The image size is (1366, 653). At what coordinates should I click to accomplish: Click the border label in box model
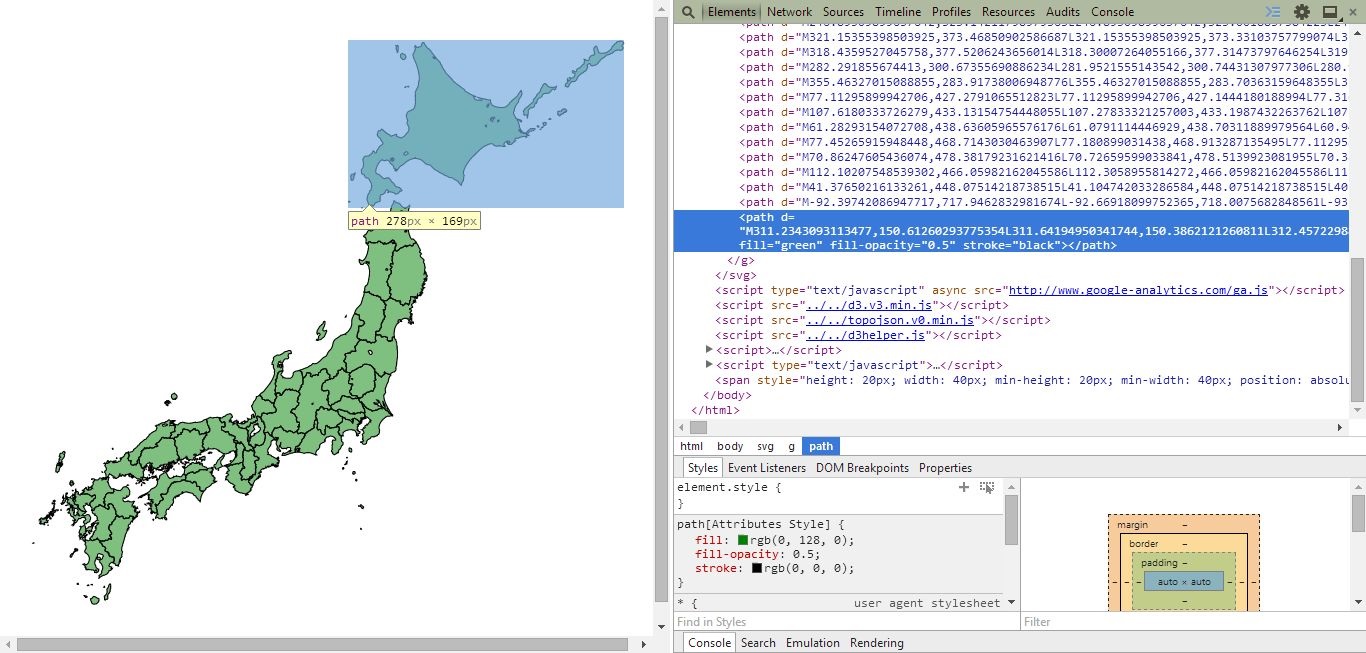[1144, 544]
